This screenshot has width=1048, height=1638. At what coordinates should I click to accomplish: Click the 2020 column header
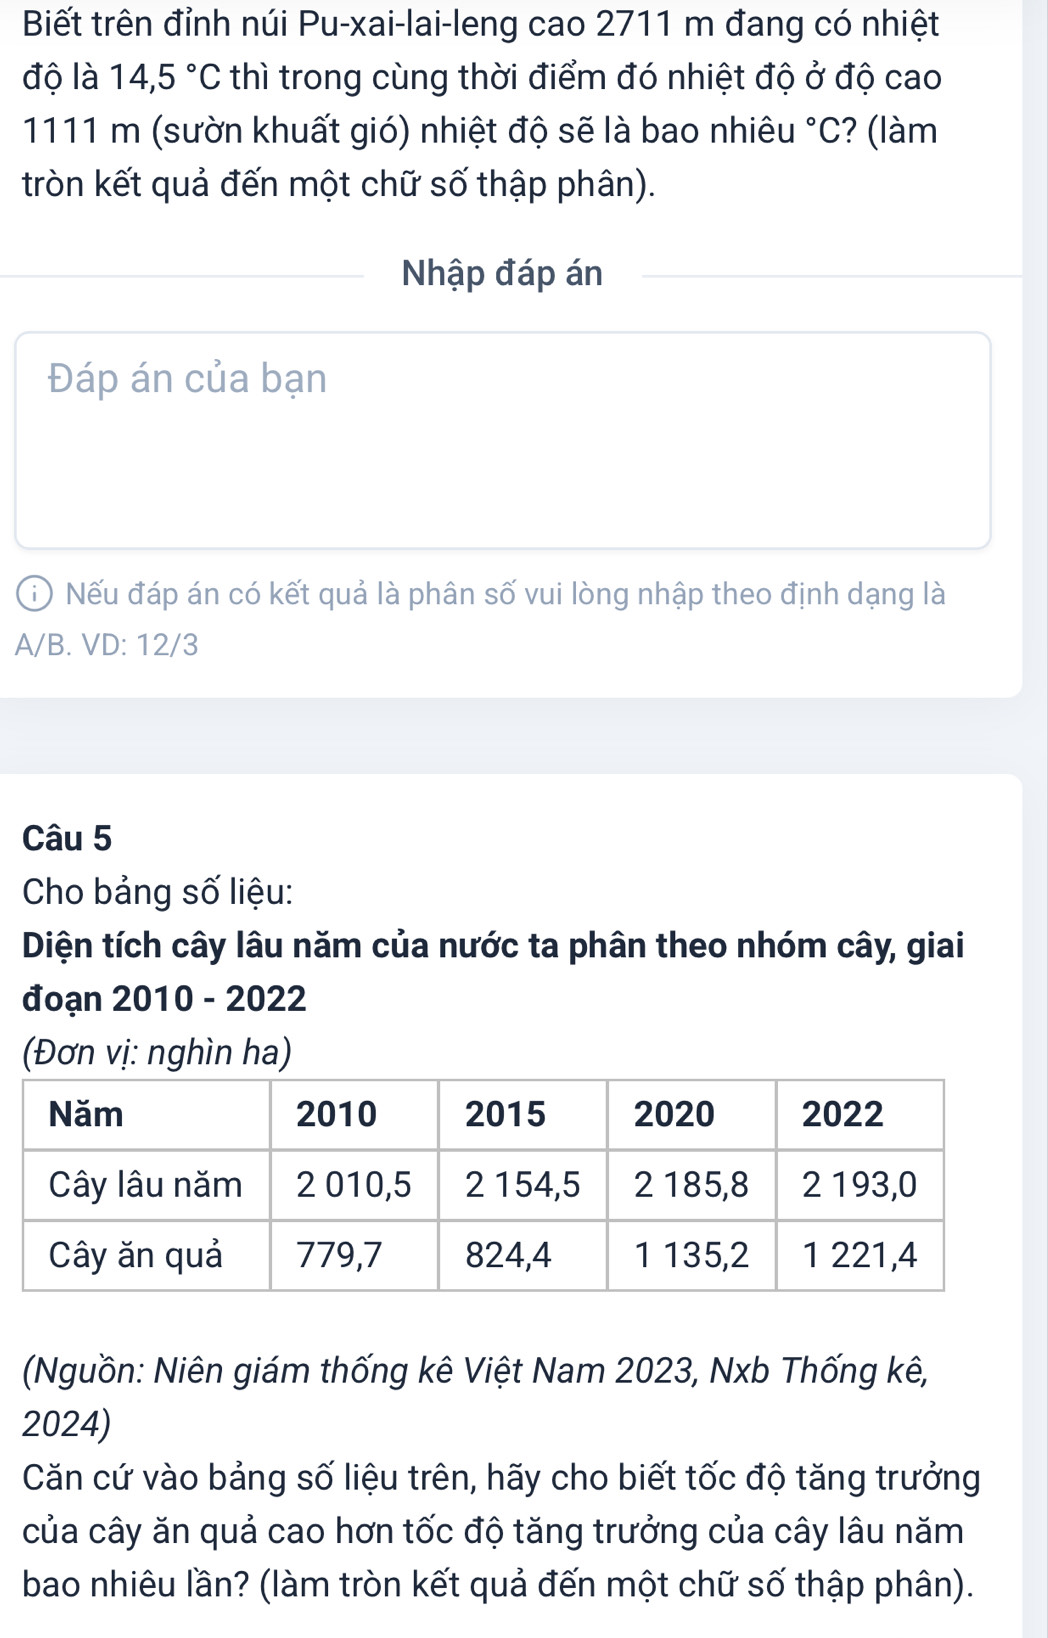[x=691, y=1114]
